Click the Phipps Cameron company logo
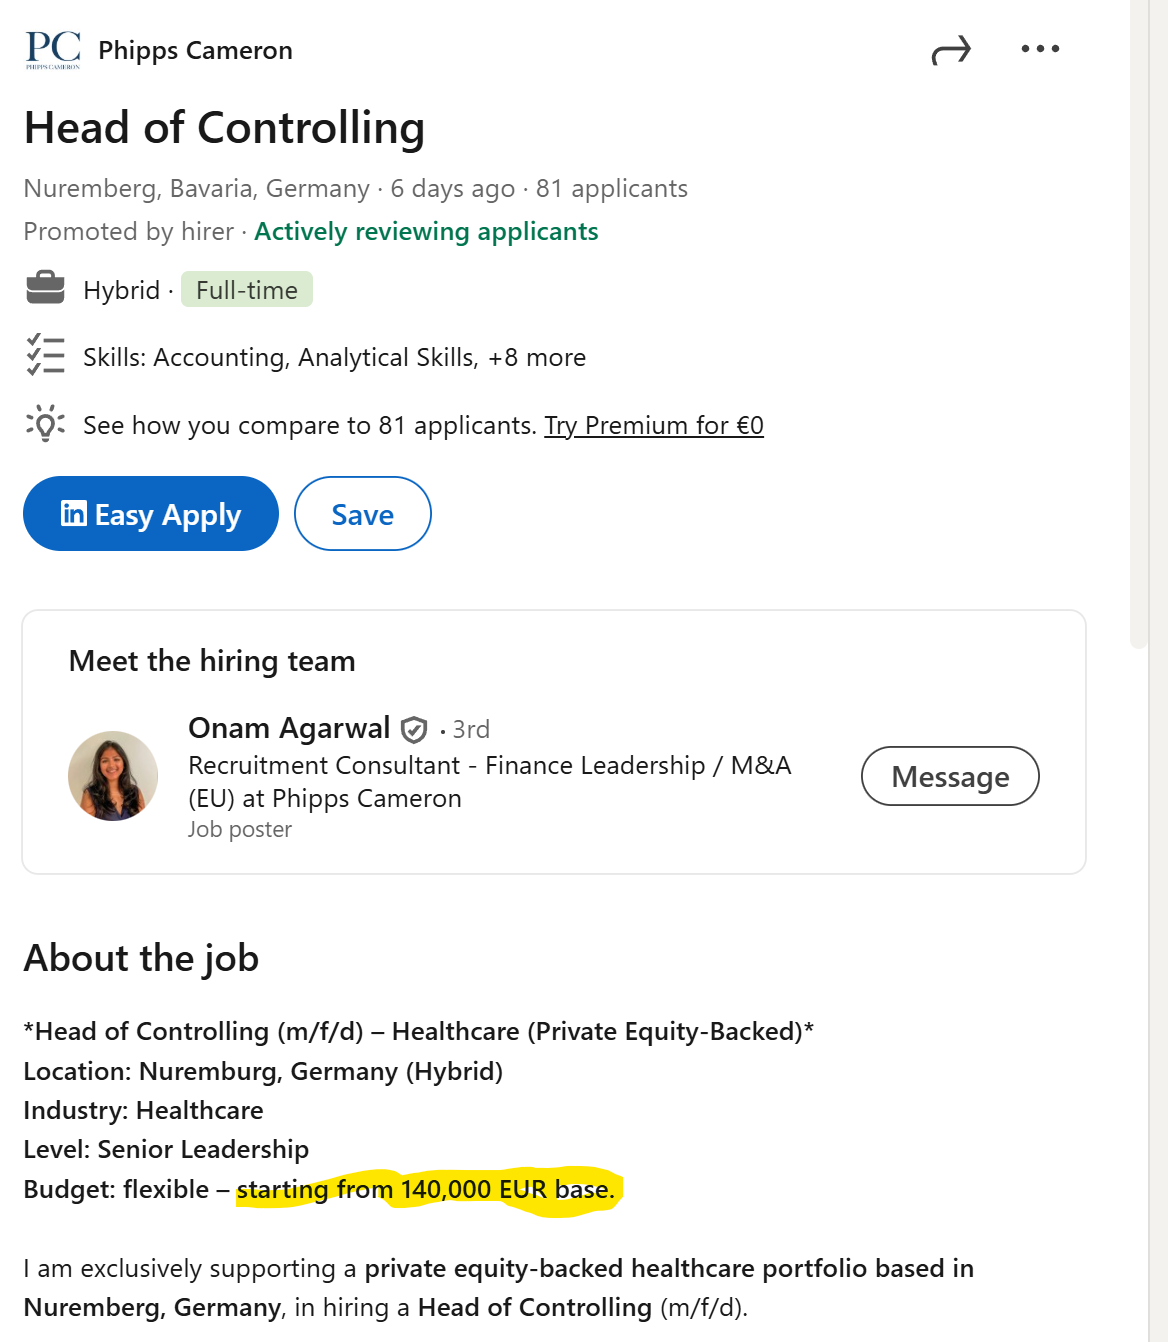Viewport: 1168px width, 1342px height. pyautogui.click(x=53, y=49)
